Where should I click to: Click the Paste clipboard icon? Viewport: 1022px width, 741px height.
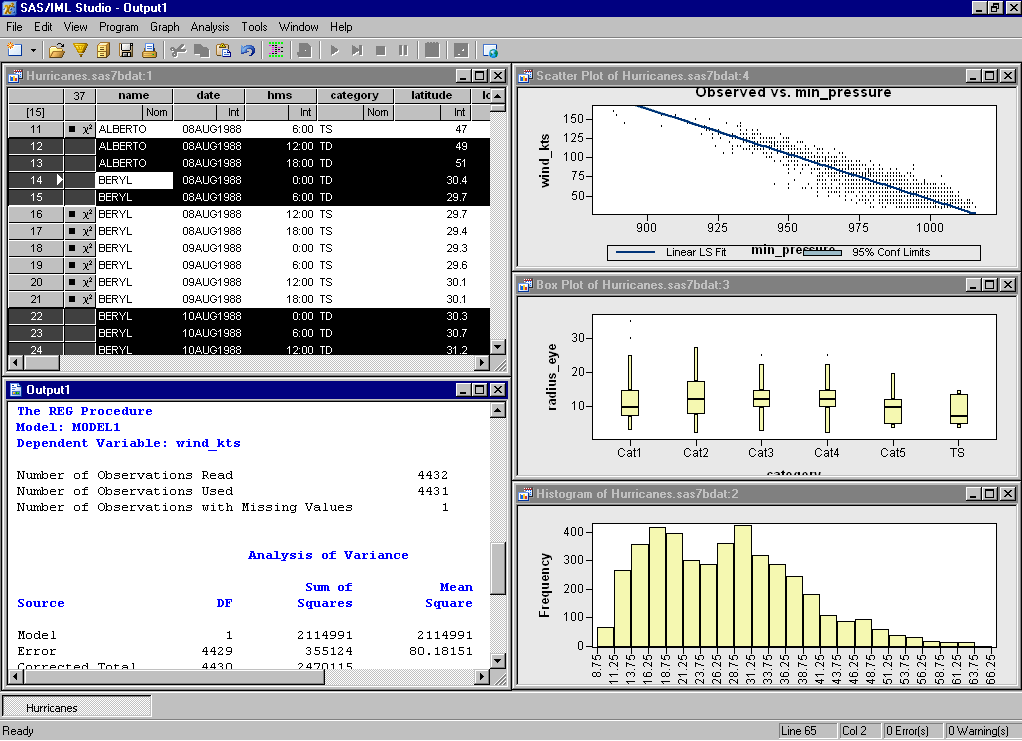point(224,50)
